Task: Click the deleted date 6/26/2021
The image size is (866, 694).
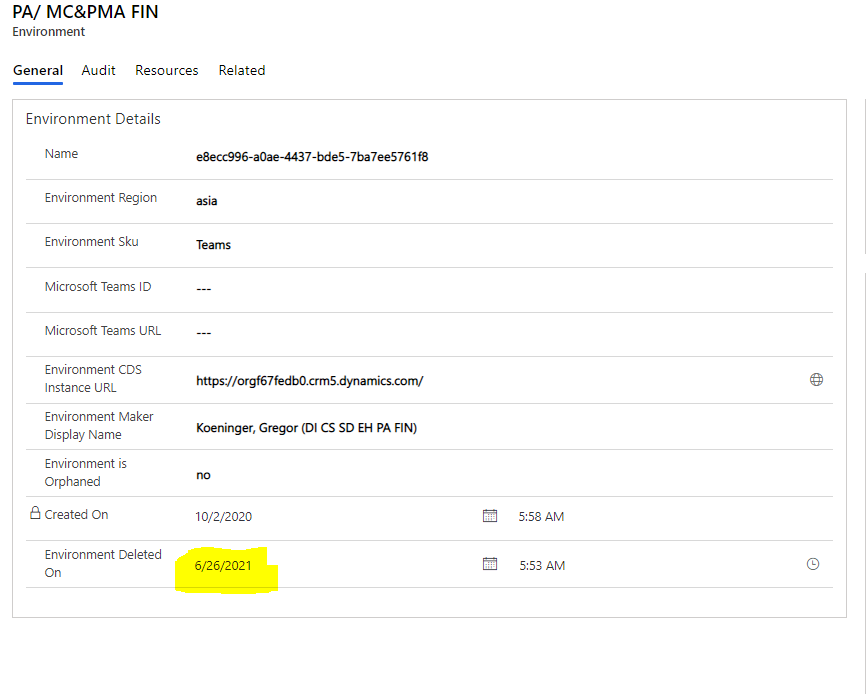Action: tap(223, 566)
